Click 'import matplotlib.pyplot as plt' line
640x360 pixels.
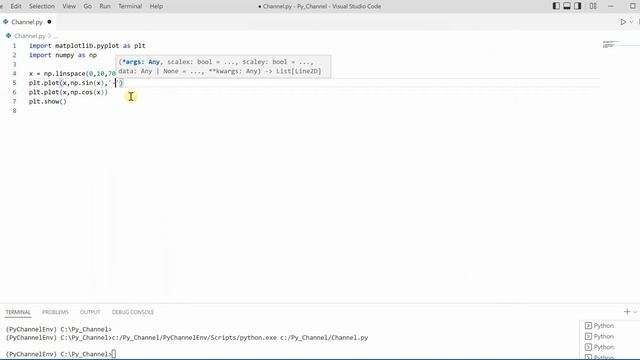tap(87, 46)
